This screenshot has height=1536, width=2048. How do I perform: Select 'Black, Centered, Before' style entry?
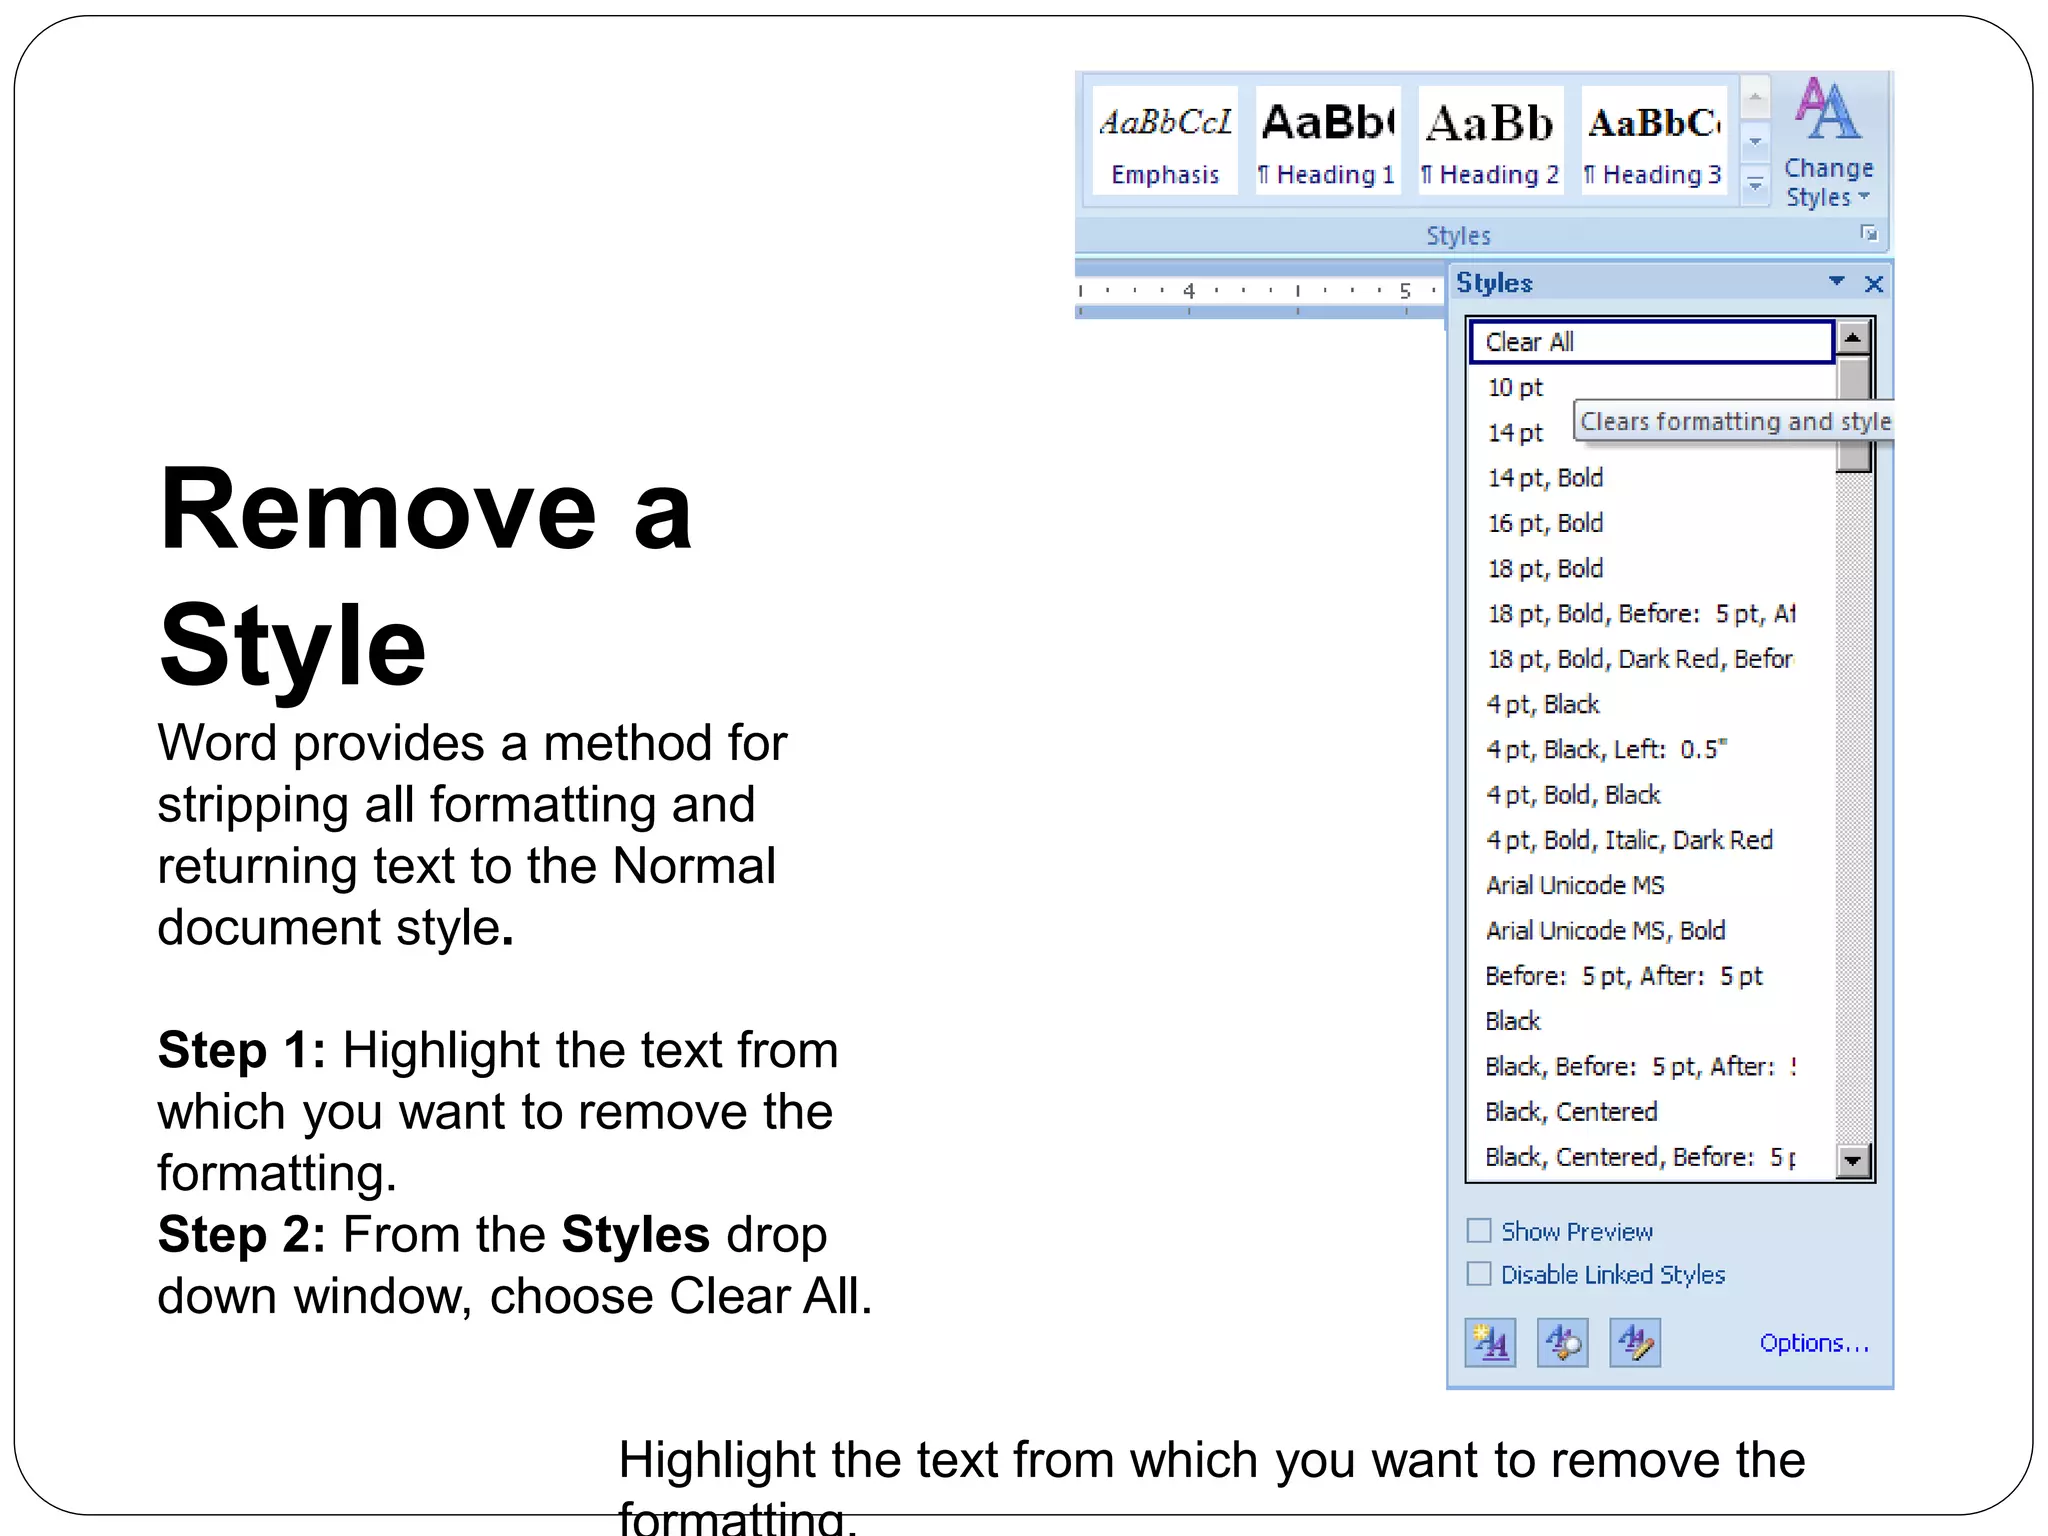1652,1157
